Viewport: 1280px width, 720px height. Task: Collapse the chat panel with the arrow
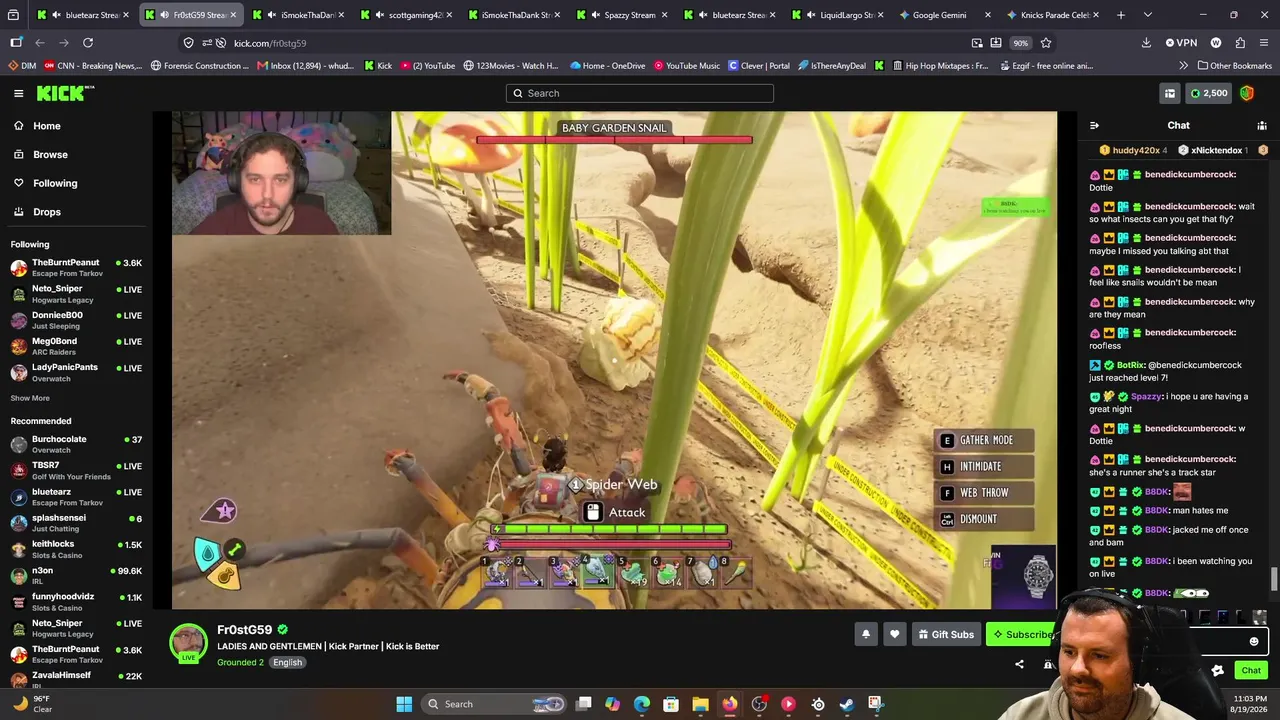click(1094, 125)
